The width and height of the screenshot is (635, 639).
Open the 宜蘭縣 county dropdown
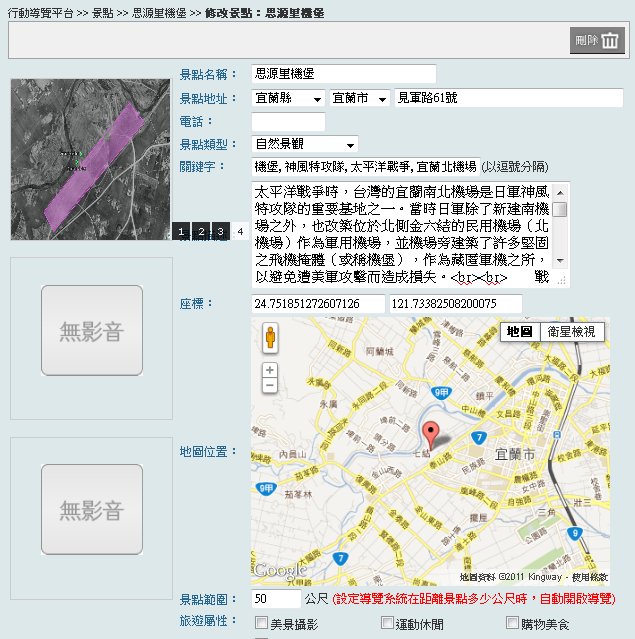[288, 98]
